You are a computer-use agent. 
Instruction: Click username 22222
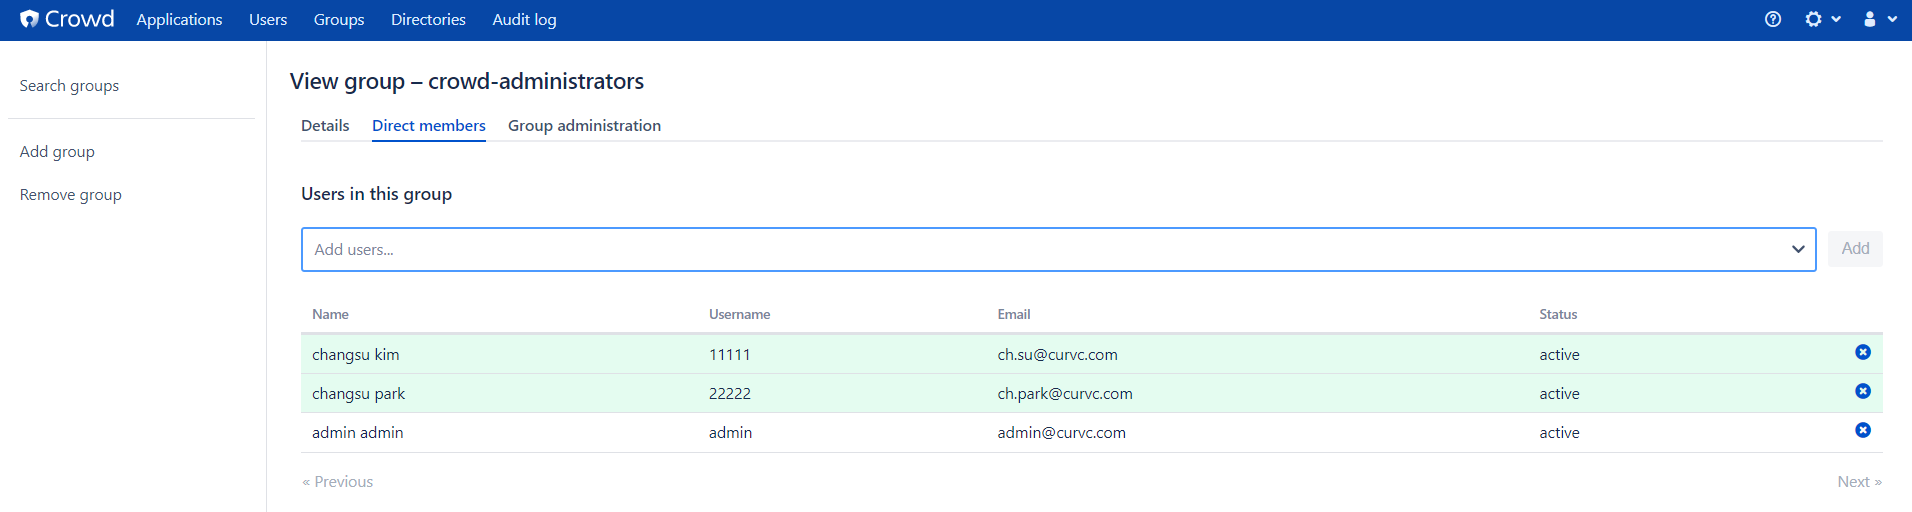730,393
